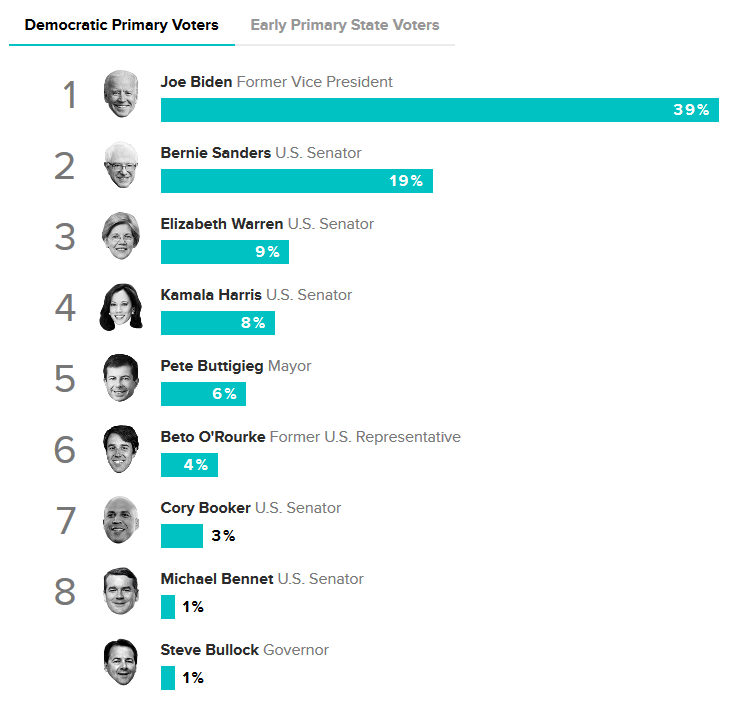Click the Joe Biden name label
742x706 pixels.
tap(196, 82)
